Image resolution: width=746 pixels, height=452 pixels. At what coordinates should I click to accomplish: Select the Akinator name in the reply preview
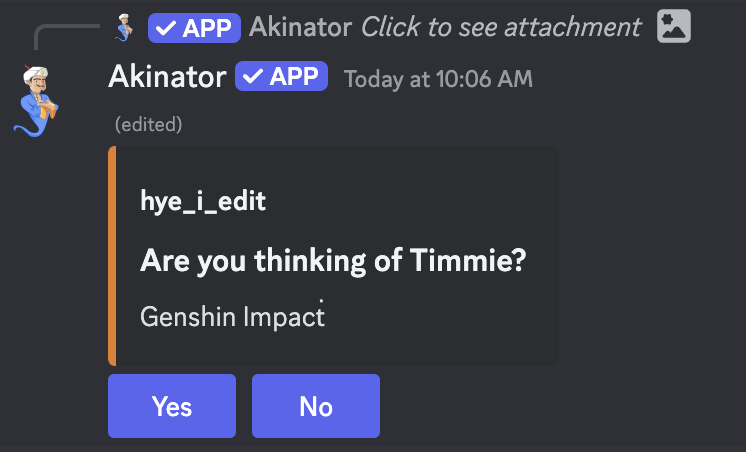(300, 28)
